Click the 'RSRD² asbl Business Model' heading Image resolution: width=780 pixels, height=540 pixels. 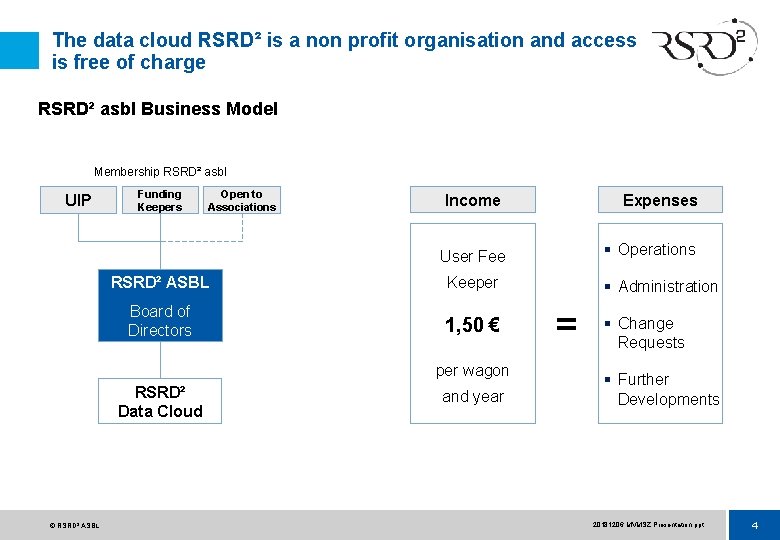(158, 108)
